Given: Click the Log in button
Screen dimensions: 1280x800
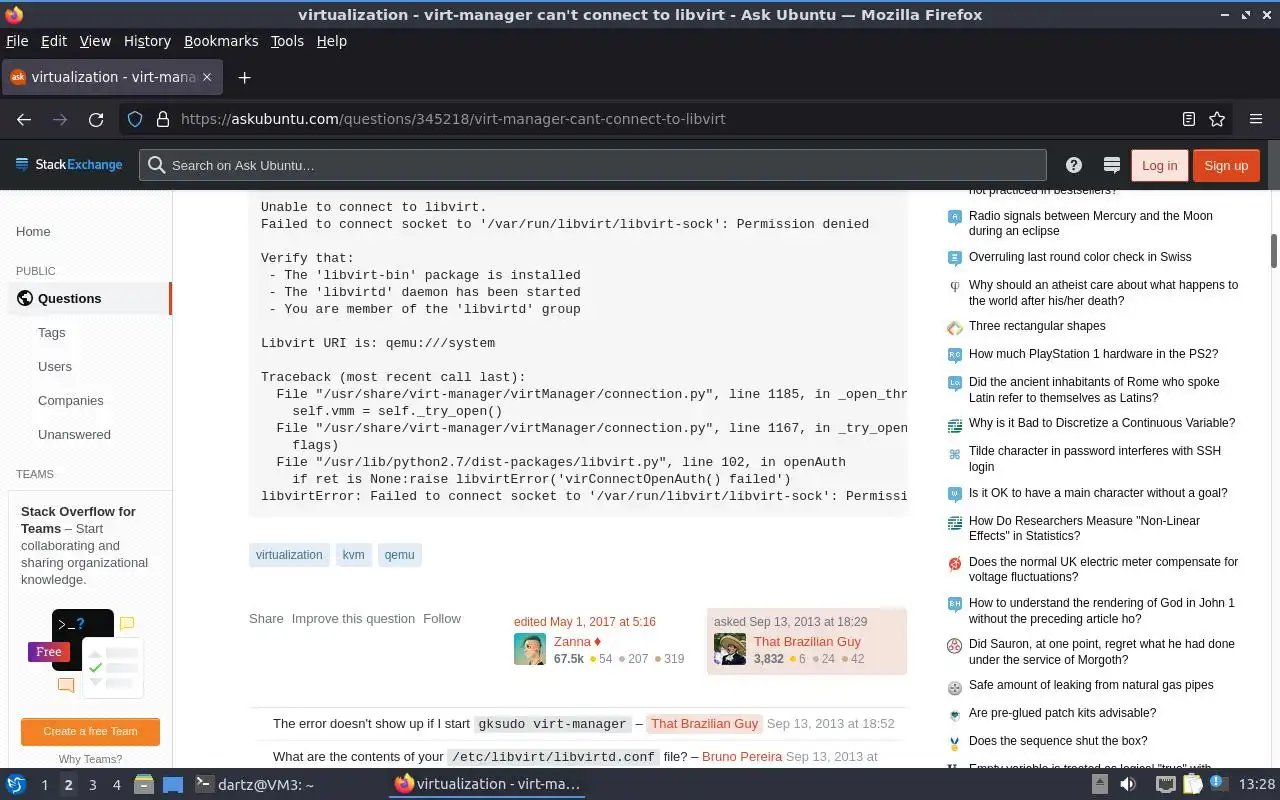Looking at the screenshot, I should 1159,165.
